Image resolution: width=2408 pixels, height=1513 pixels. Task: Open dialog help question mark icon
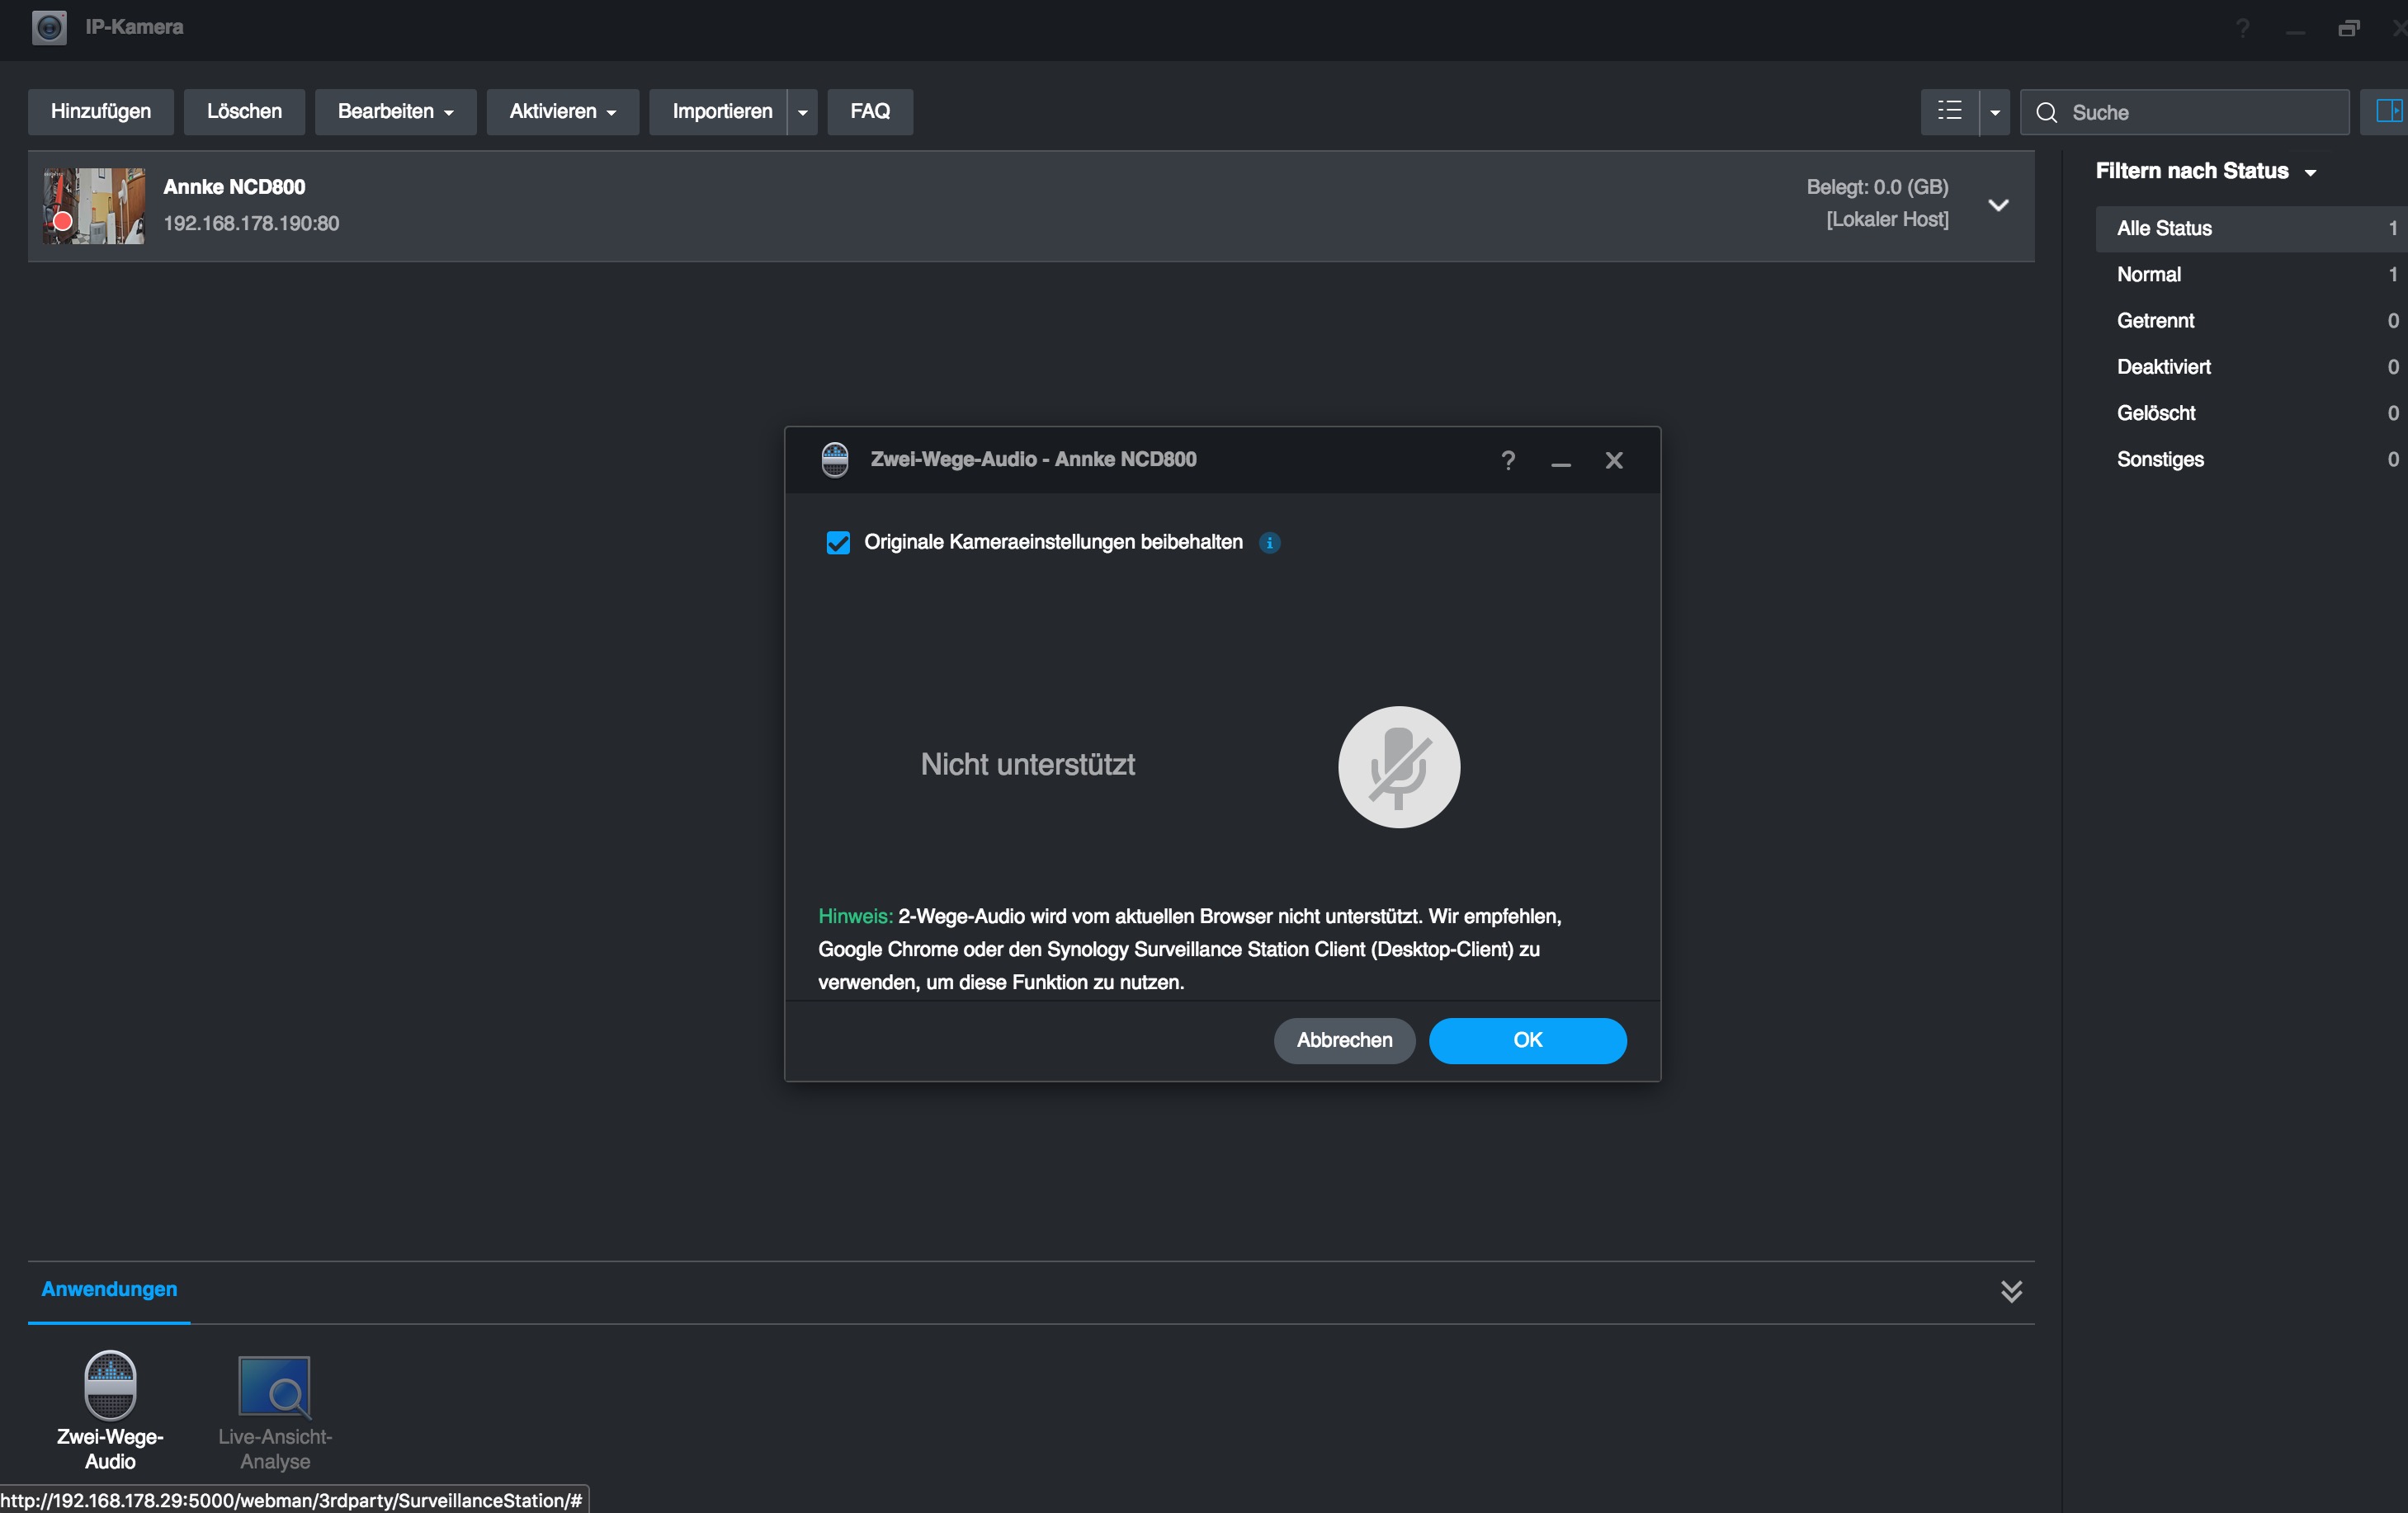tap(1507, 460)
